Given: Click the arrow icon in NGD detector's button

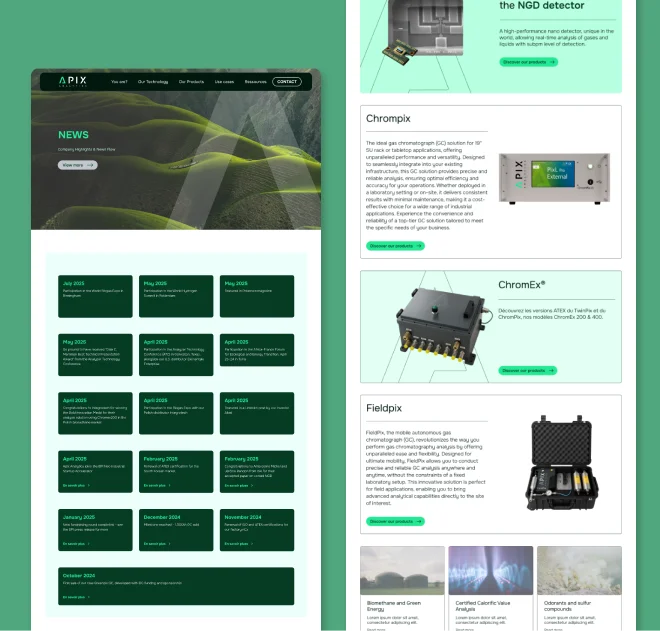Looking at the screenshot, I should (x=552, y=62).
